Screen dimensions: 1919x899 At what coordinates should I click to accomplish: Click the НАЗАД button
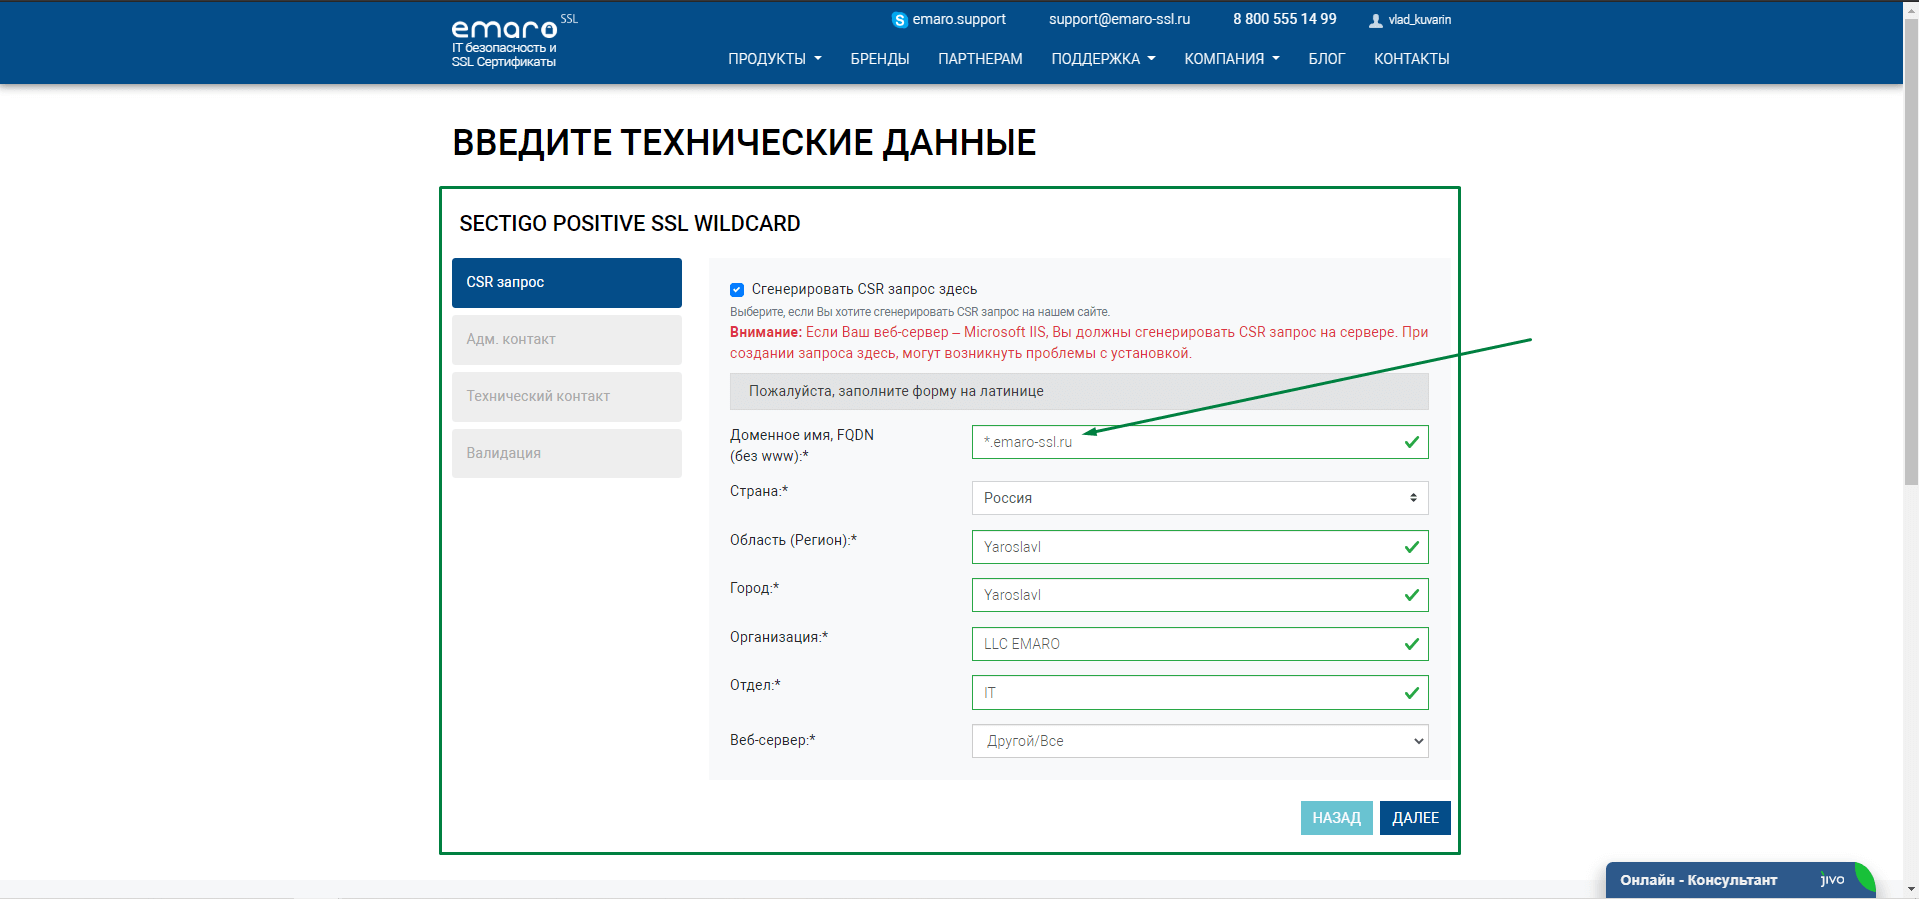(x=1336, y=818)
